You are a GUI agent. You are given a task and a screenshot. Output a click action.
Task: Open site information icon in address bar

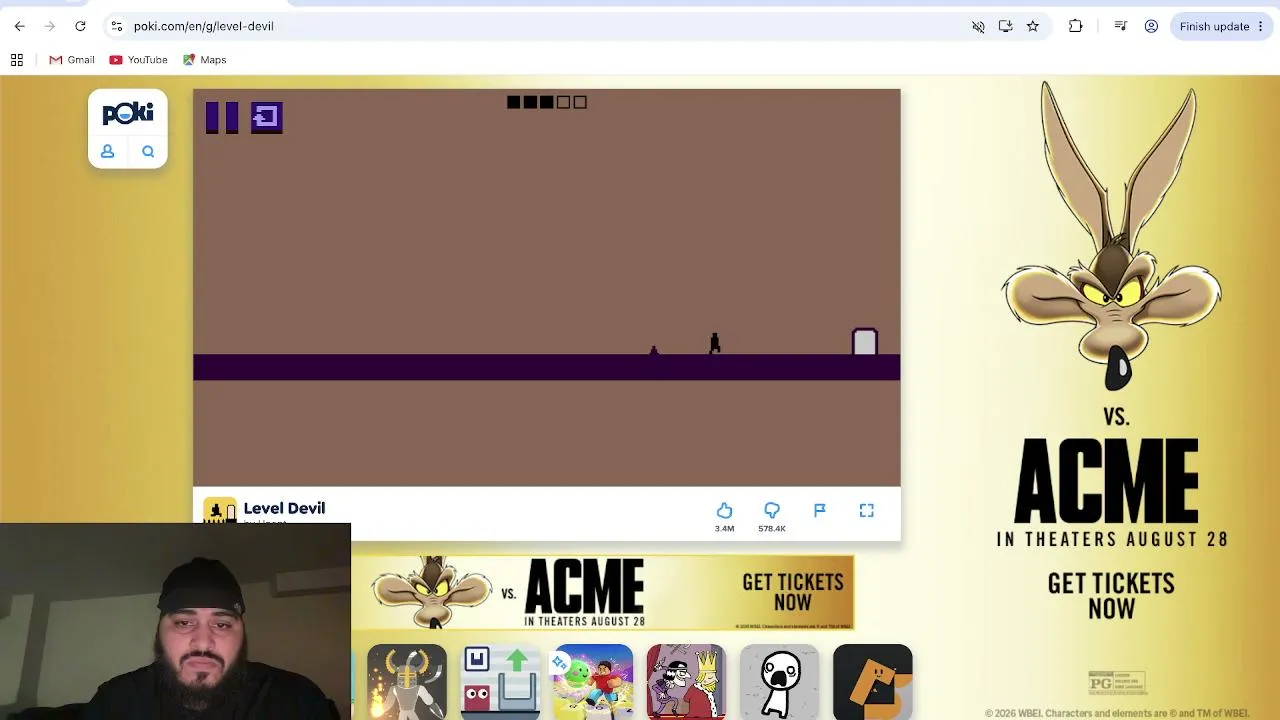pyautogui.click(x=116, y=26)
